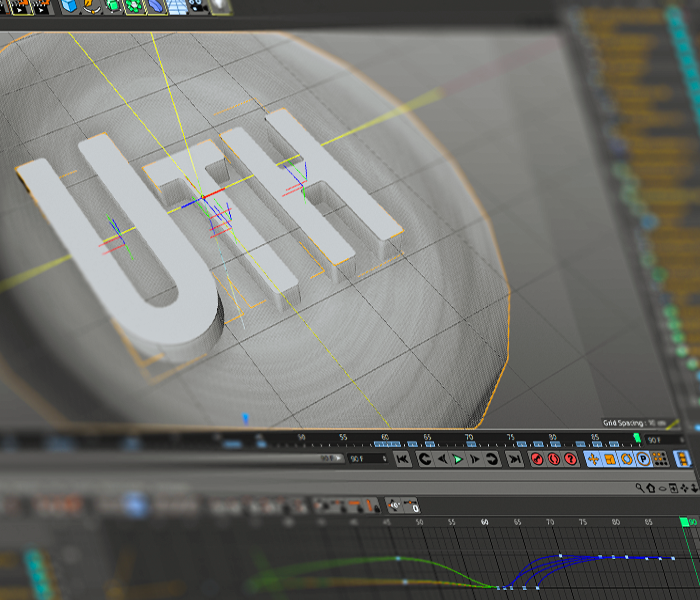
Task: Click the end frame field right of the ruler
Action: coord(665,440)
